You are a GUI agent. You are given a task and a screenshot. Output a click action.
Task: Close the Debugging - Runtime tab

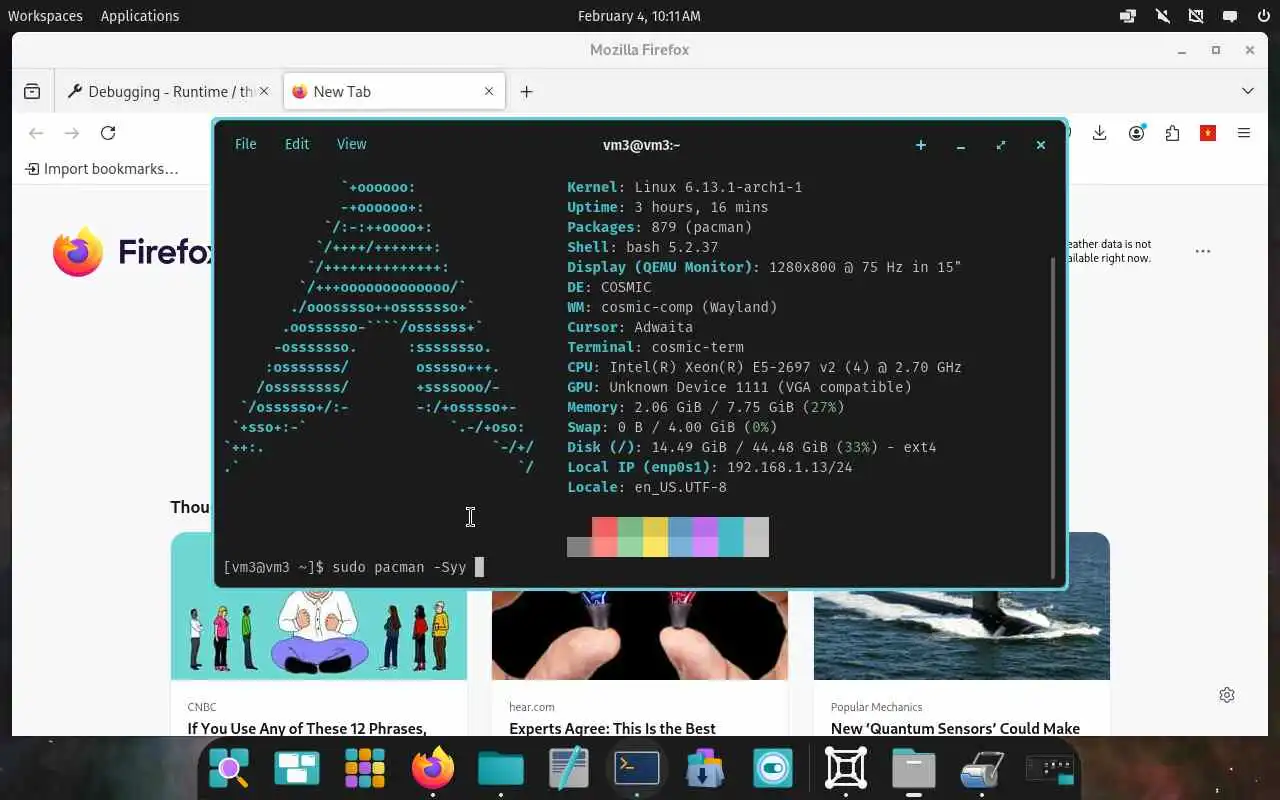pyautogui.click(x=264, y=91)
